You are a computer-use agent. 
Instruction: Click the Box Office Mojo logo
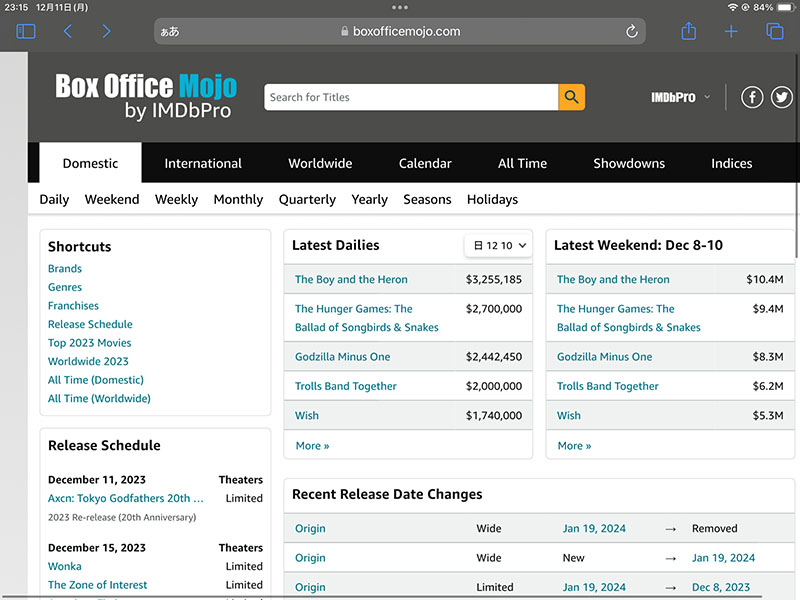146,97
